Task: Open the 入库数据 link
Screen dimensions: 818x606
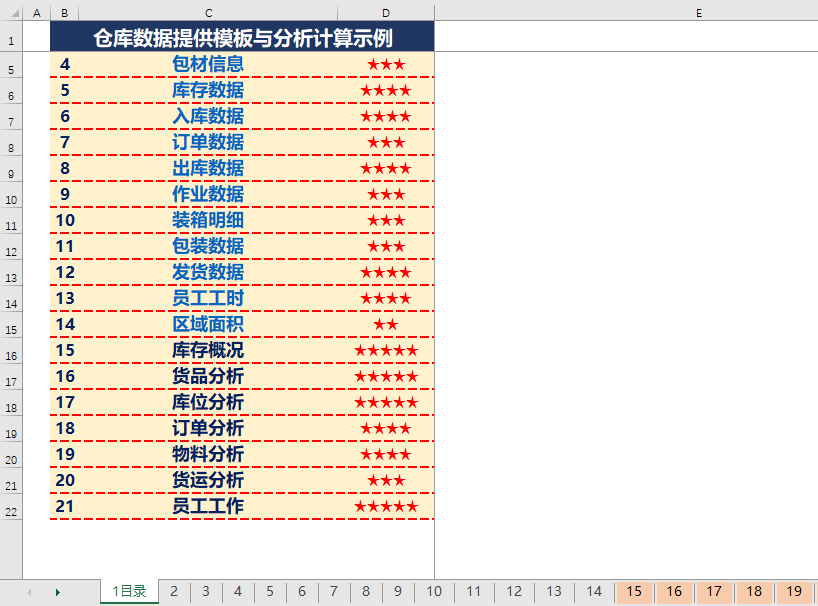Action: coord(208,116)
